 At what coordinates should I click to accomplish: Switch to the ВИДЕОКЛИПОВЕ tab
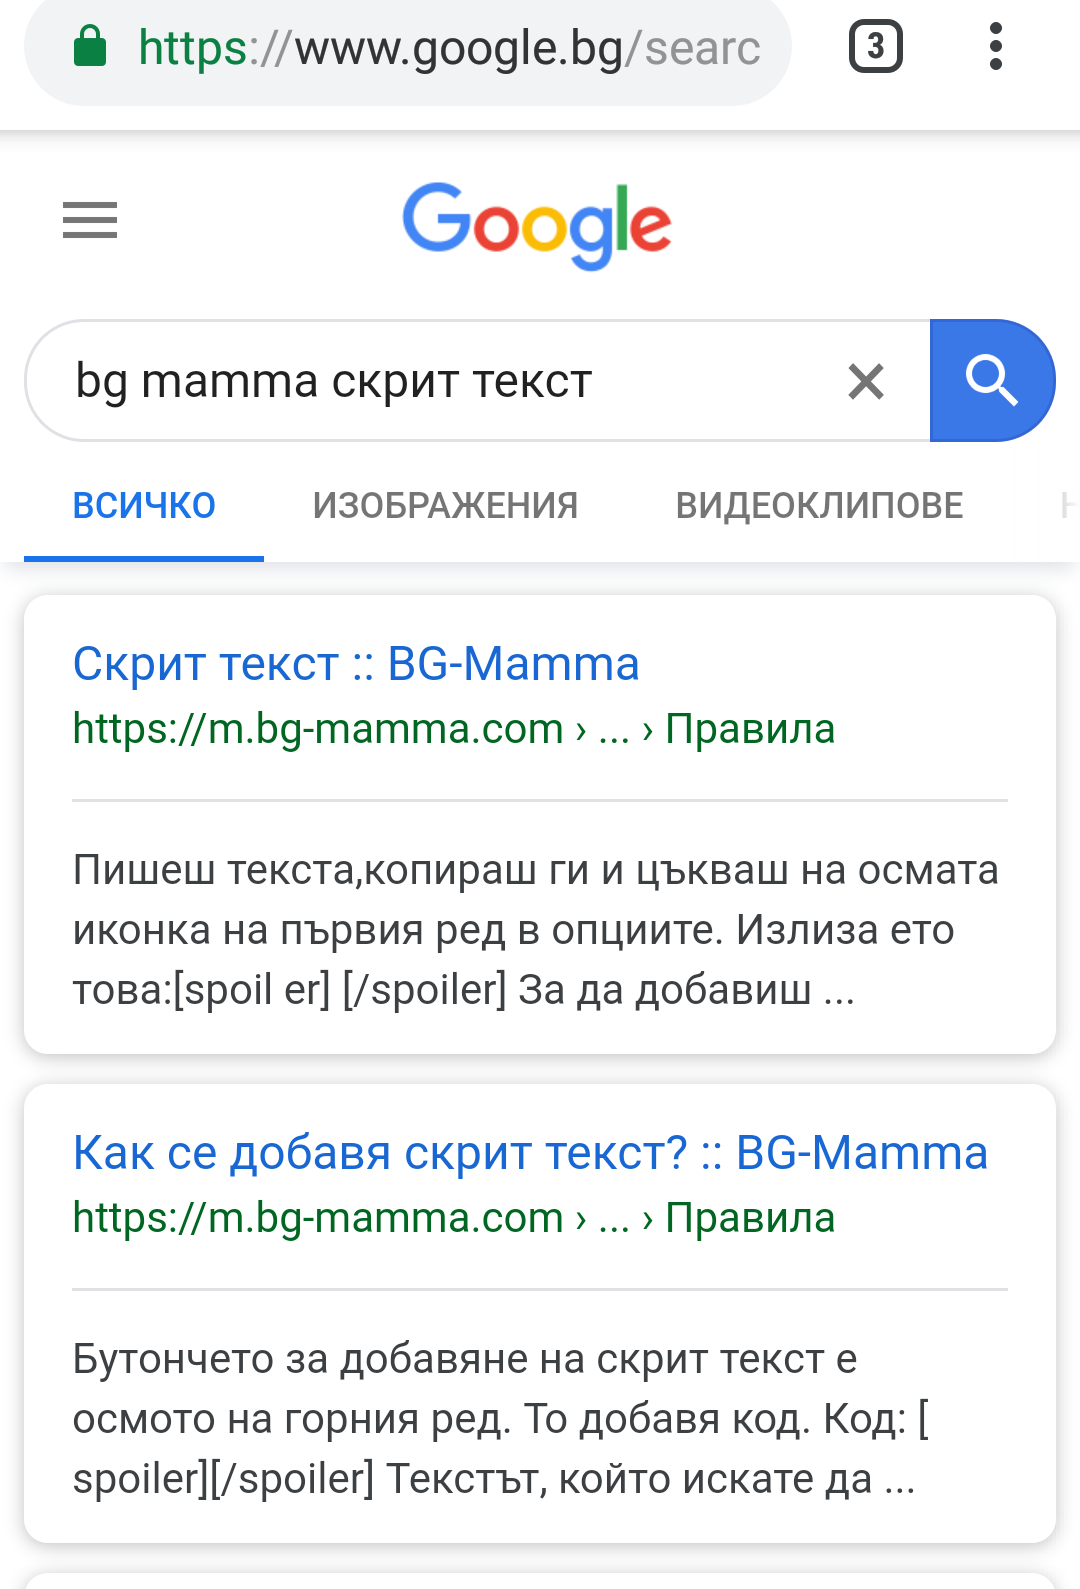[819, 506]
